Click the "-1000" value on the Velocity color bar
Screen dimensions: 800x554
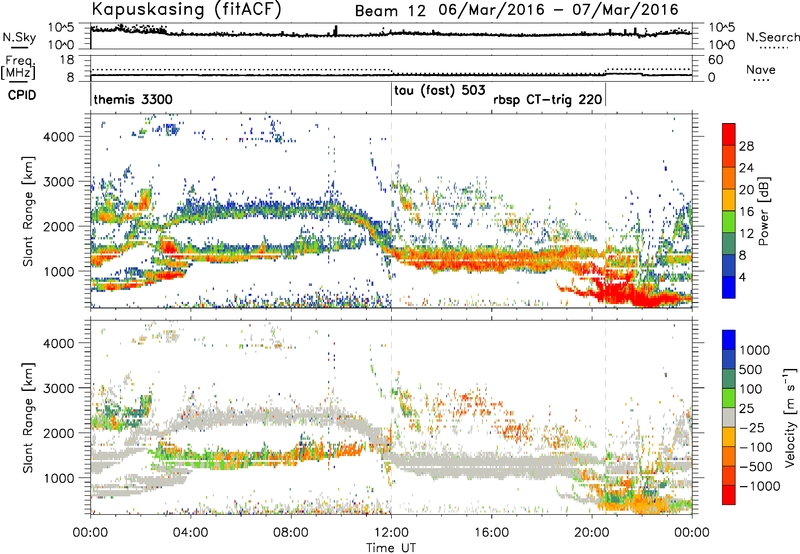pos(760,486)
